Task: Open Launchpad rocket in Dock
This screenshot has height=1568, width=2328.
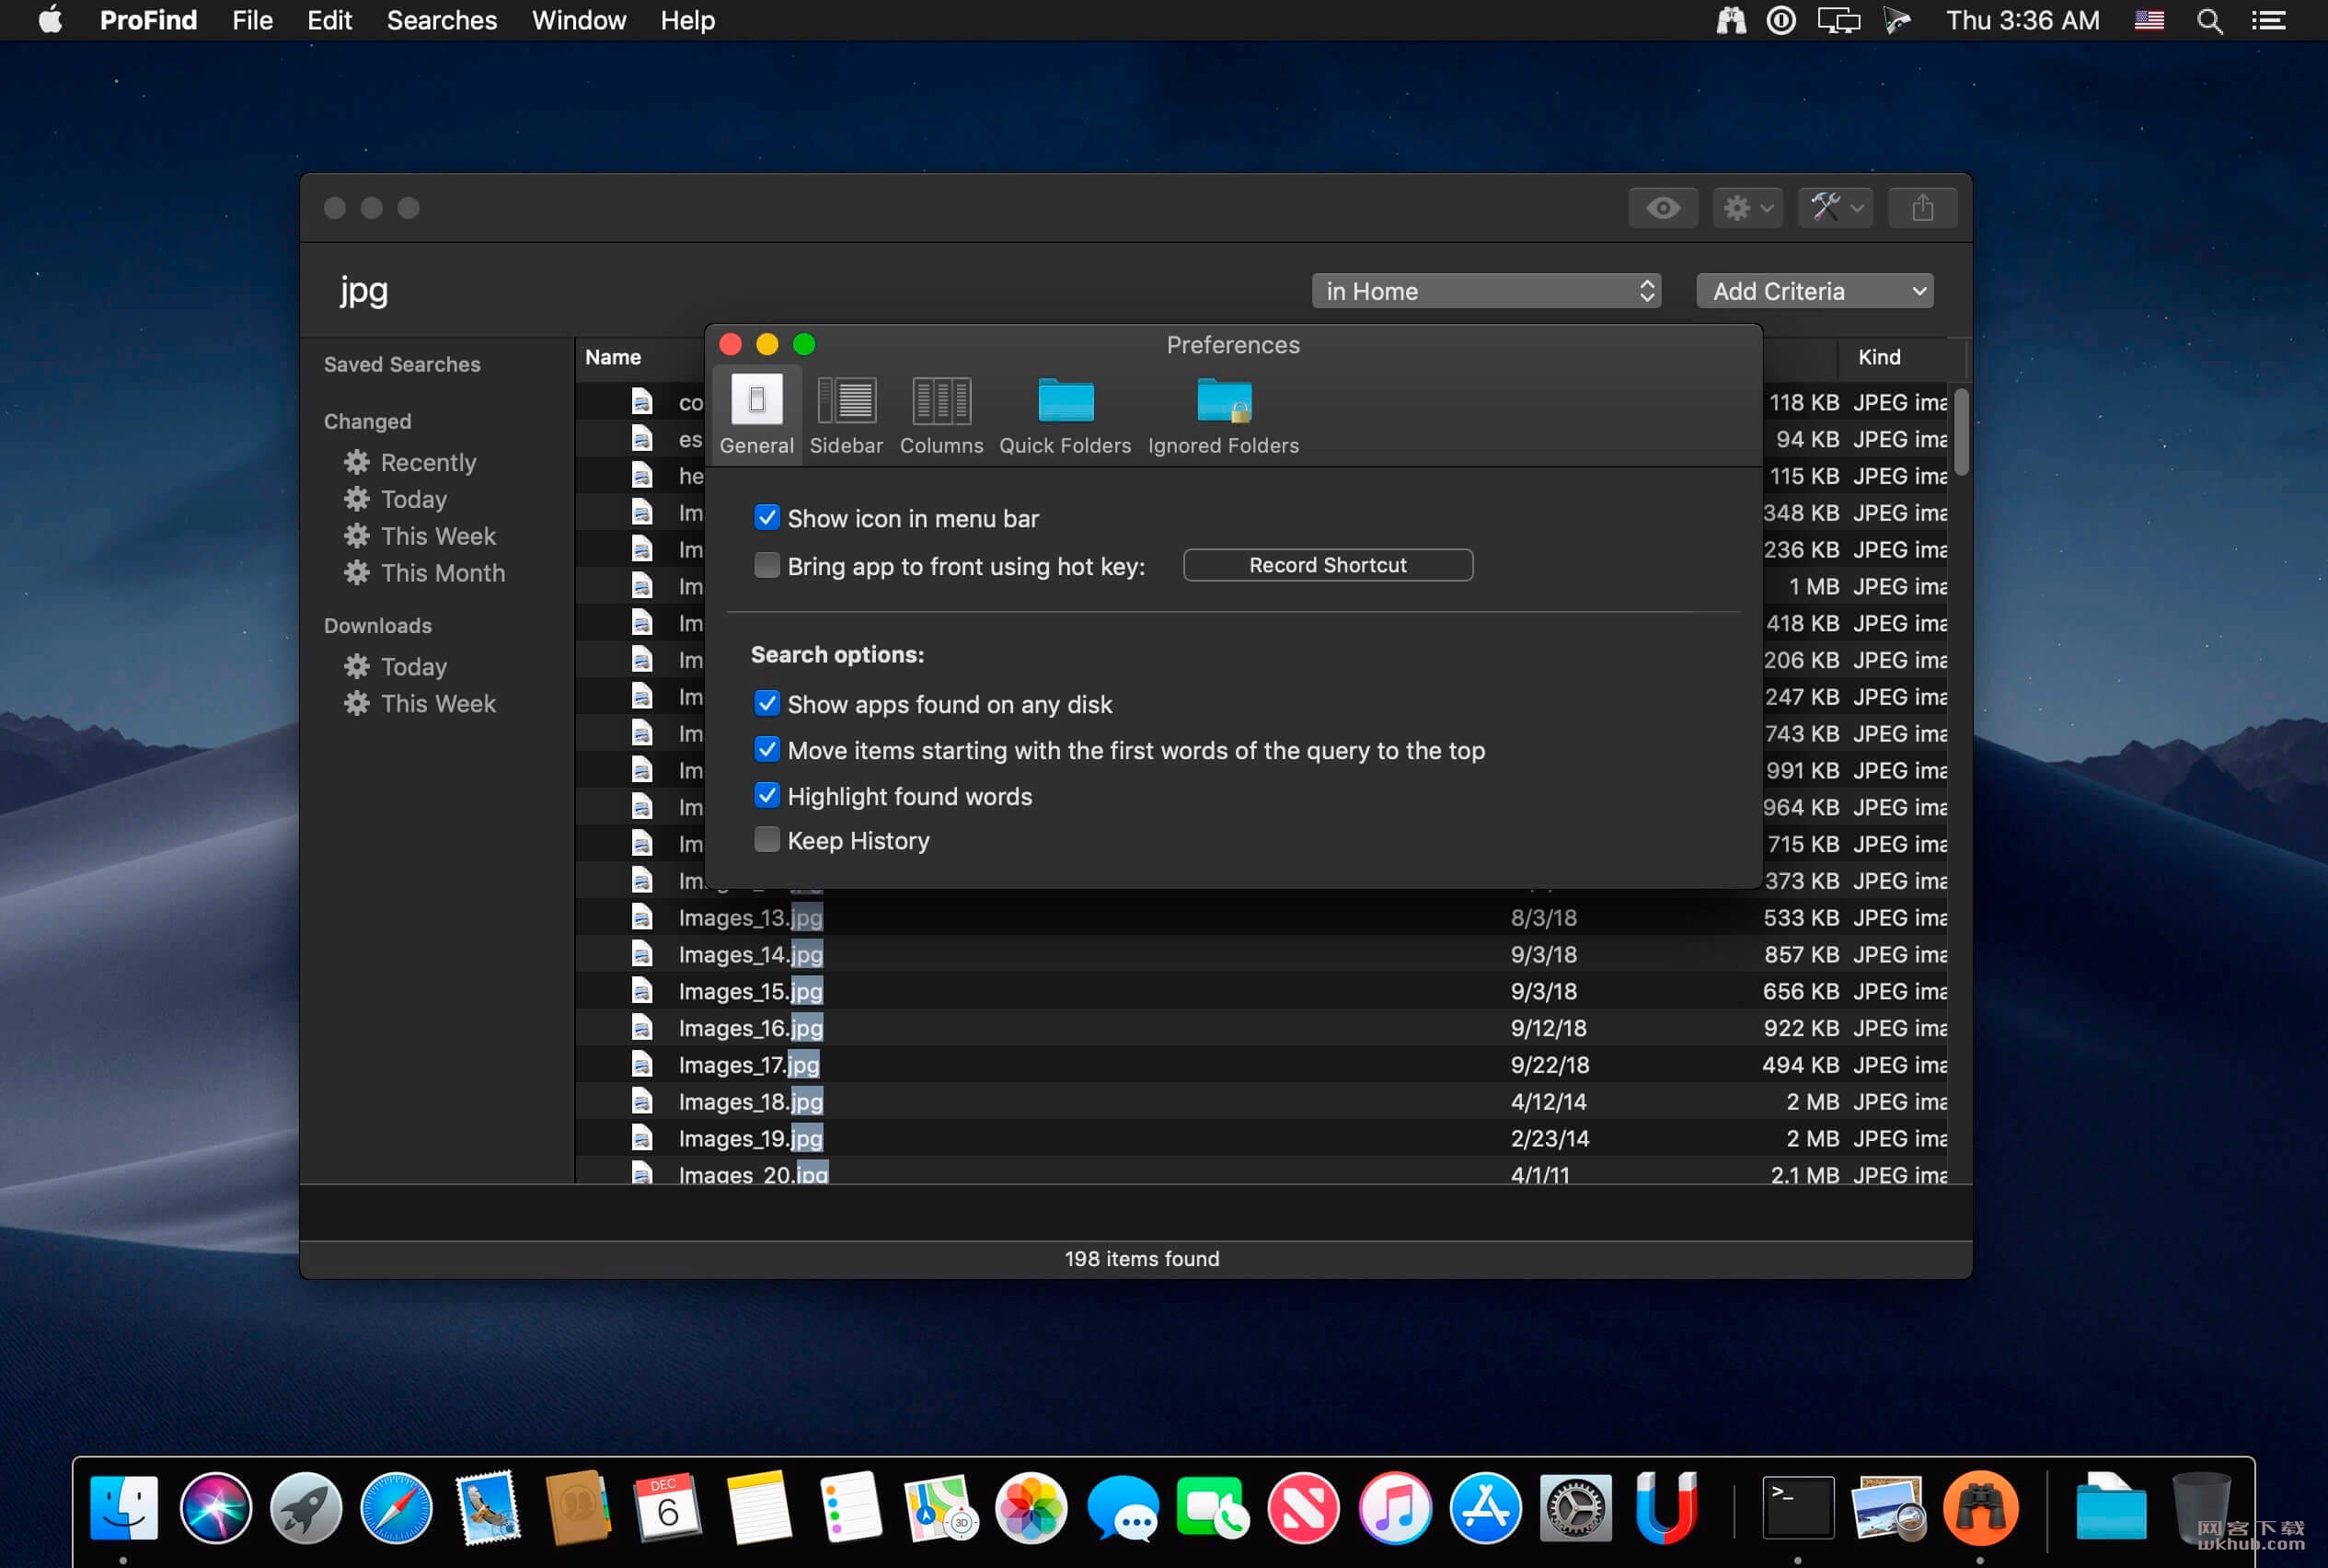Action: 306,1507
